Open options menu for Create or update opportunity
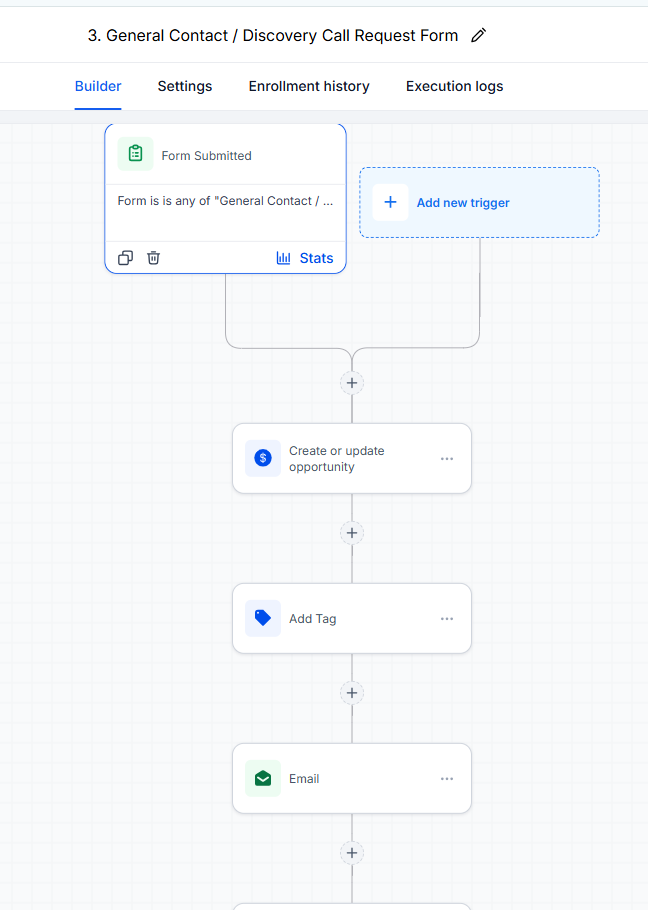 pyautogui.click(x=447, y=458)
